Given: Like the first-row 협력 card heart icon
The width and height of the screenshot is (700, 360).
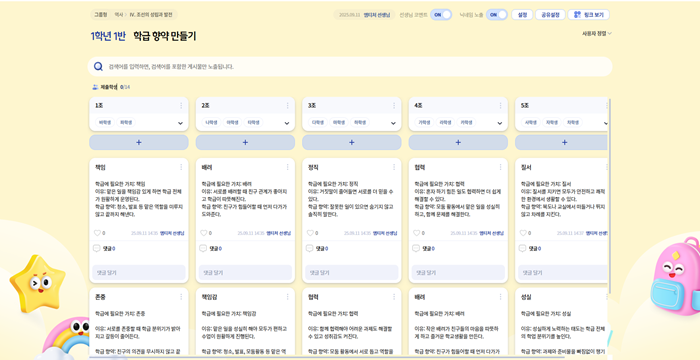Looking at the screenshot, I should pyautogui.click(x=417, y=233).
